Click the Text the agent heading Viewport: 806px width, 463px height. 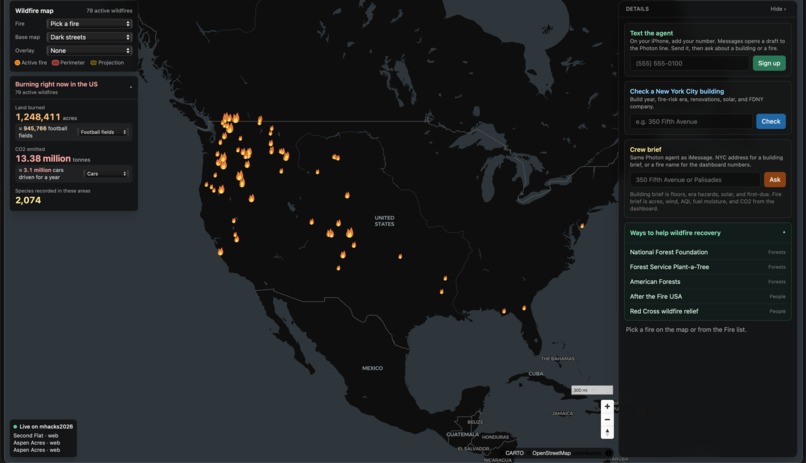[651, 33]
